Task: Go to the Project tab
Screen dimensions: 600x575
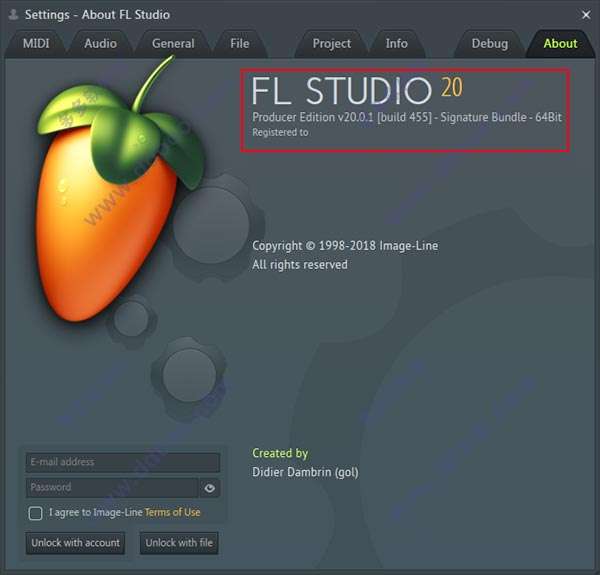Action: pyautogui.click(x=331, y=44)
